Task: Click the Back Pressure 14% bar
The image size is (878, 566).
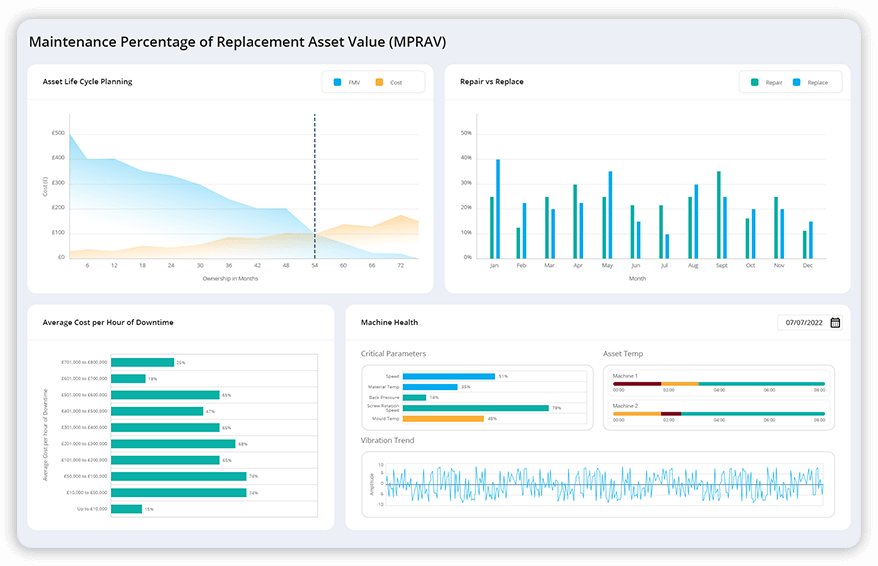Action: coord(414,397)
